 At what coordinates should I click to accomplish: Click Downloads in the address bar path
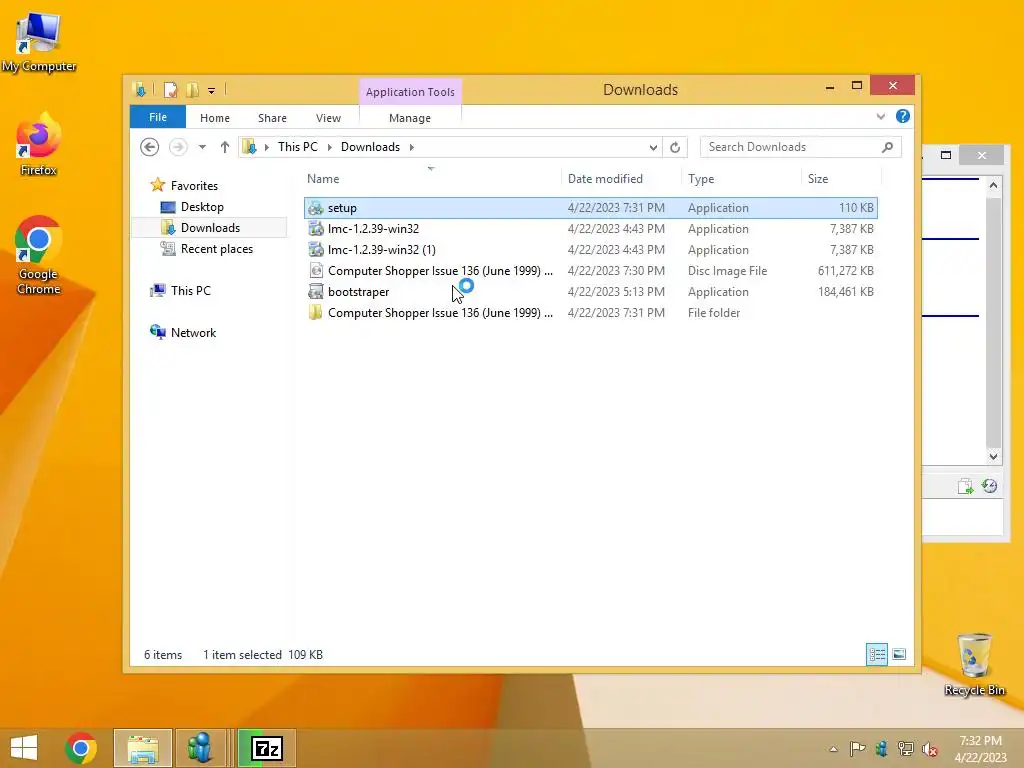[370, 147]
